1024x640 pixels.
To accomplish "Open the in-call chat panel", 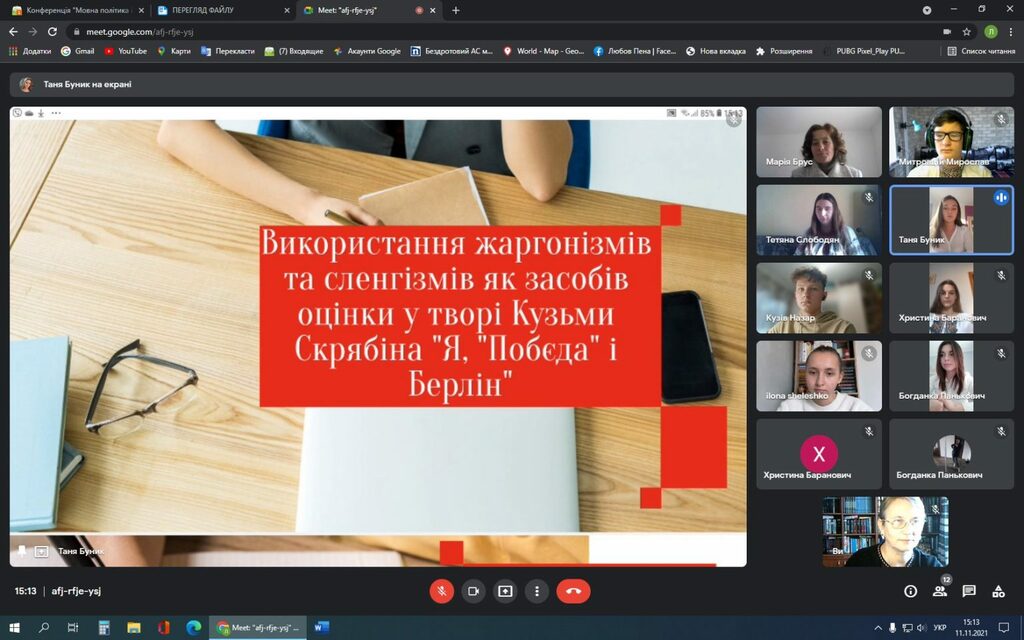I will tap(969, 591).
